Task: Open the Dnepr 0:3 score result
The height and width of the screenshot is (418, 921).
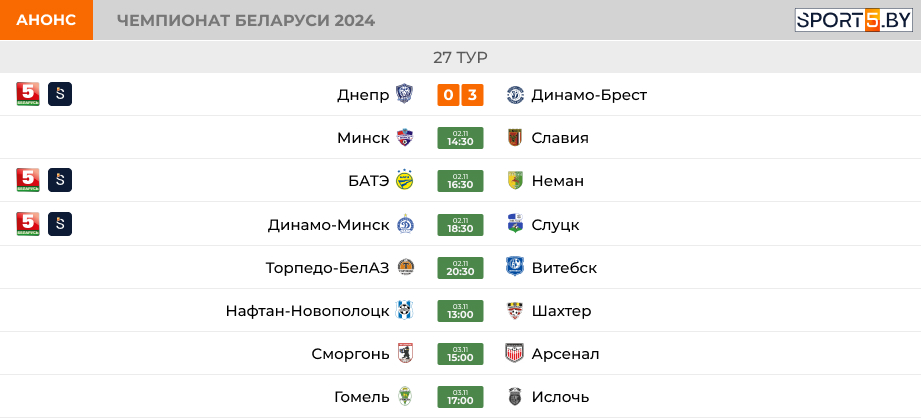Action: 460,95
